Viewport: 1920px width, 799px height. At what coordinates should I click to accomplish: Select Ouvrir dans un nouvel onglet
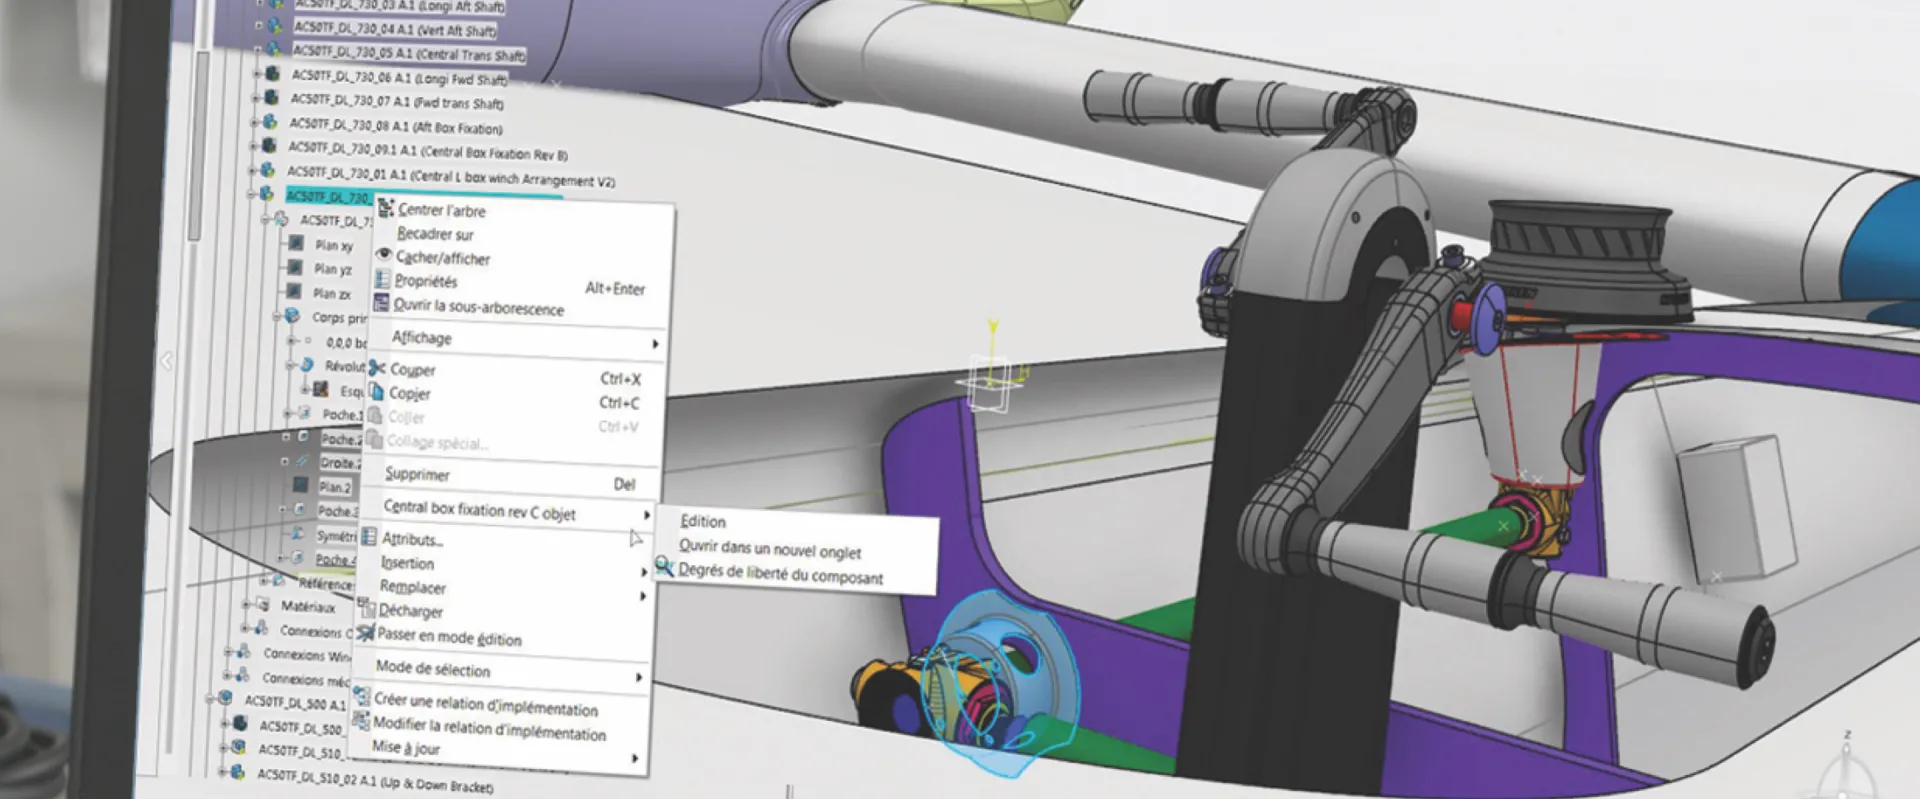769,549
